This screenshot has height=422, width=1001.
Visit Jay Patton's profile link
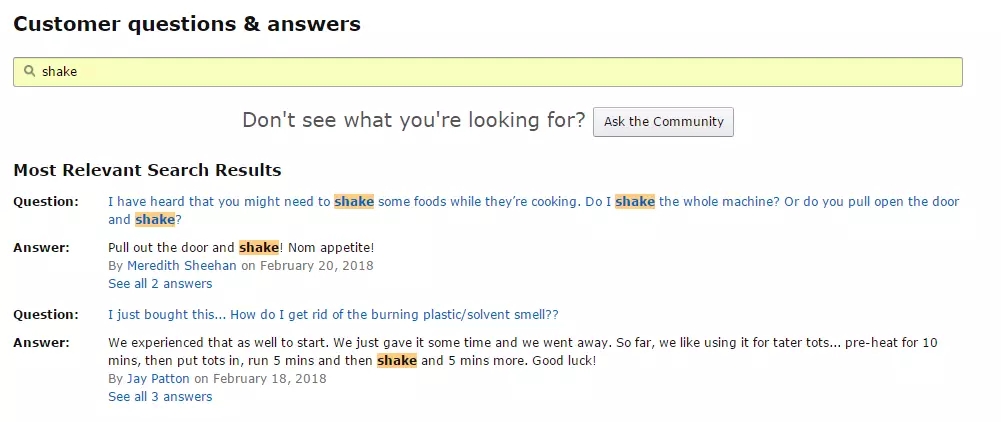click(158, 379)
